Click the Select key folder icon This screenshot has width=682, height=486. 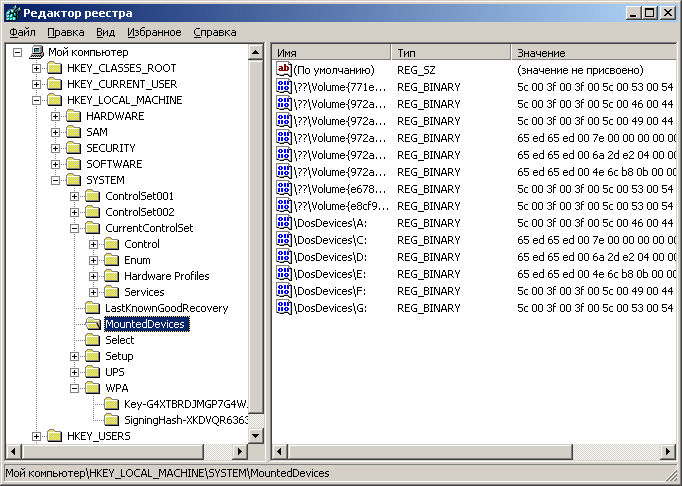click(93, 340)
